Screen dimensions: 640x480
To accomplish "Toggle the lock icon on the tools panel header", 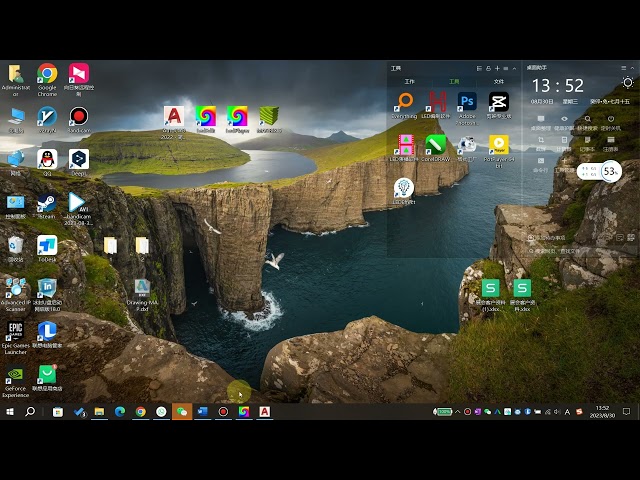I will pos(489,69).
